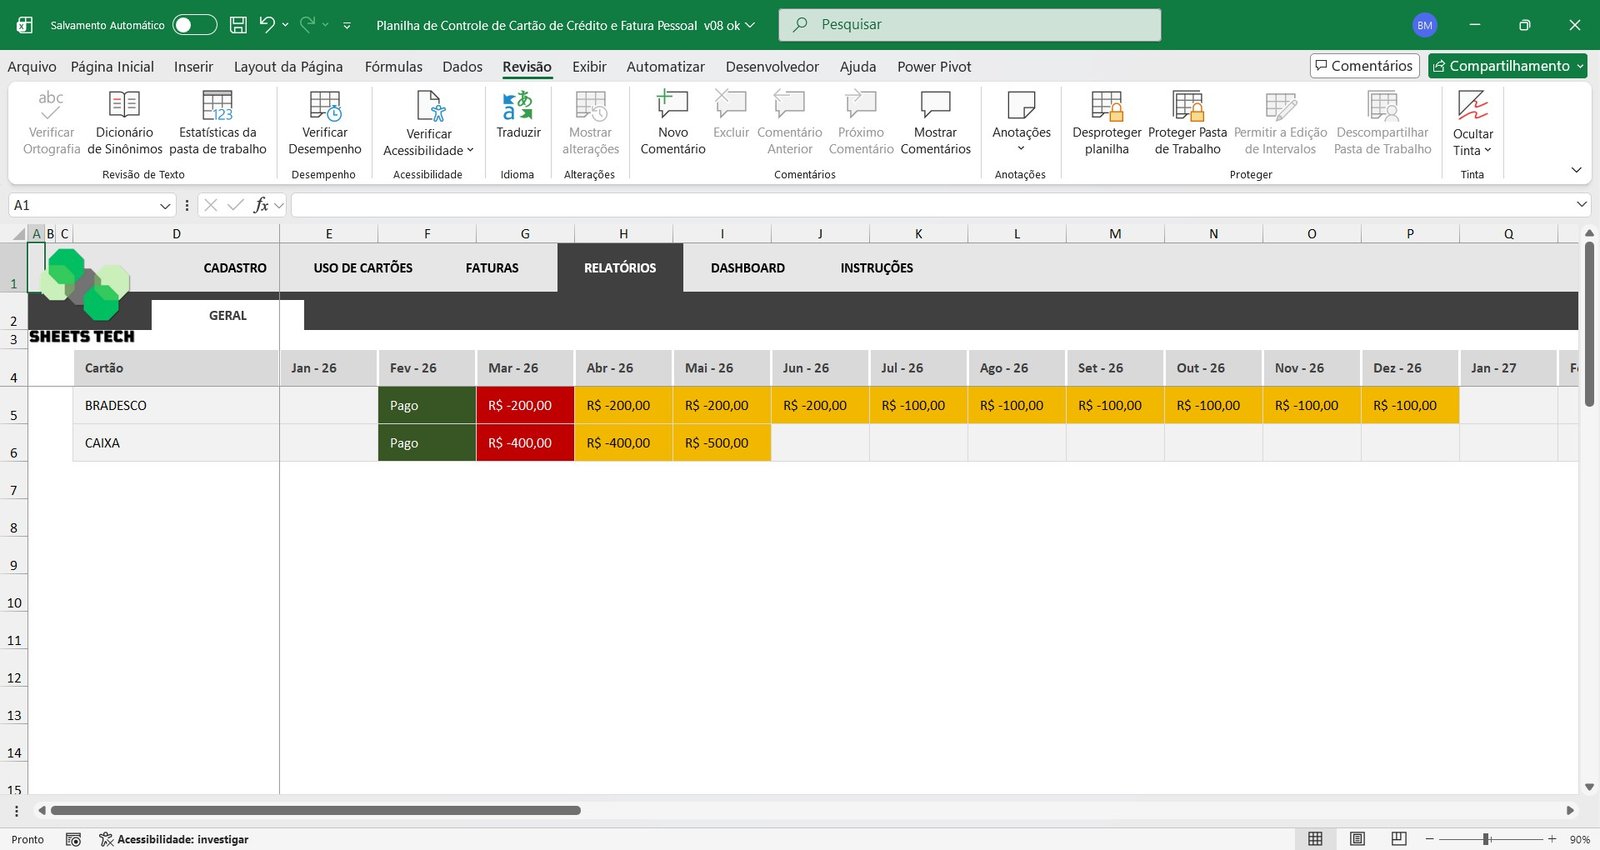This screenshot has width=1600, height=850.
Task: Open the Fórmulas ribbon tab
Action: (x=393, y=67)
